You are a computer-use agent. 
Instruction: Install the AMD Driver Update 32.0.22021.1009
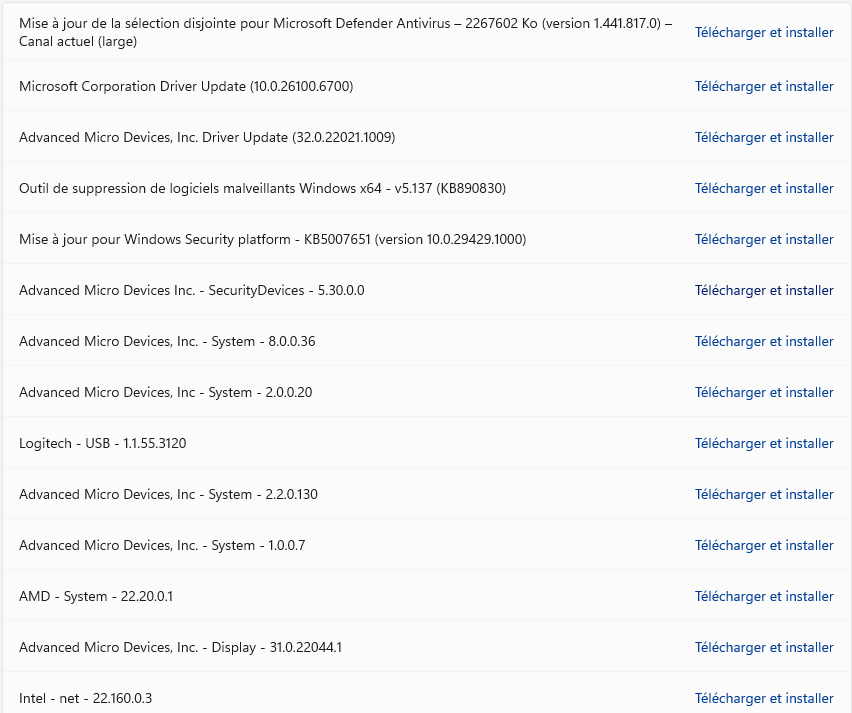coord(764,137)
